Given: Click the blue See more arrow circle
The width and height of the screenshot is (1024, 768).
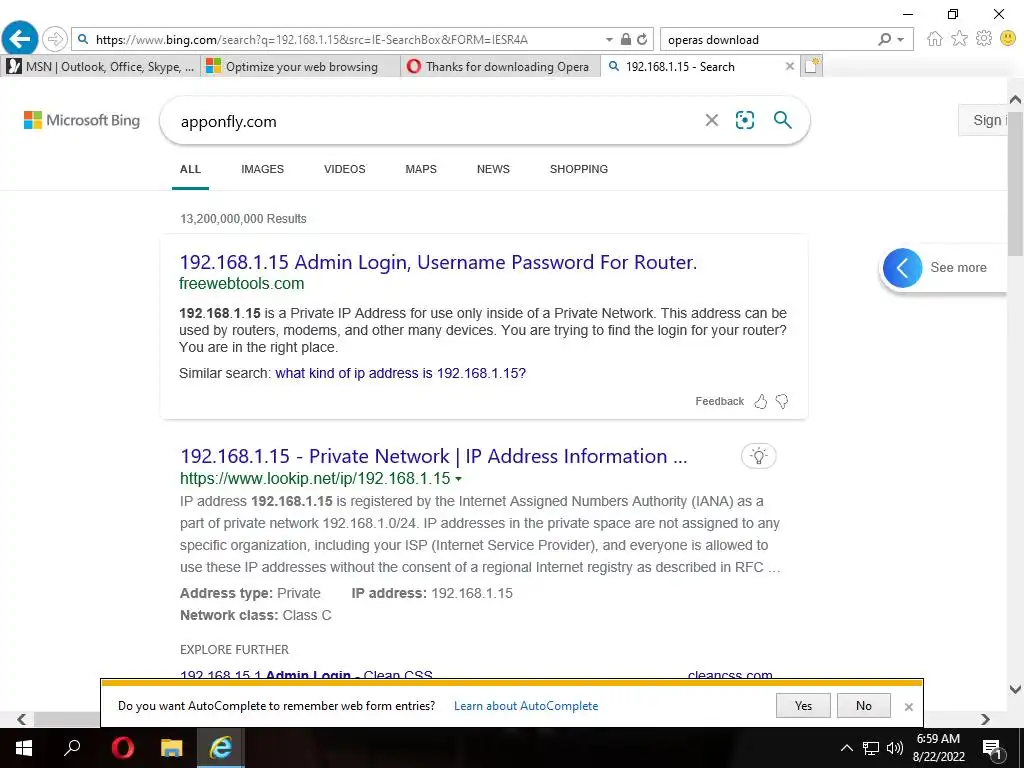Looking at the screenshot, I should (903, 268).
